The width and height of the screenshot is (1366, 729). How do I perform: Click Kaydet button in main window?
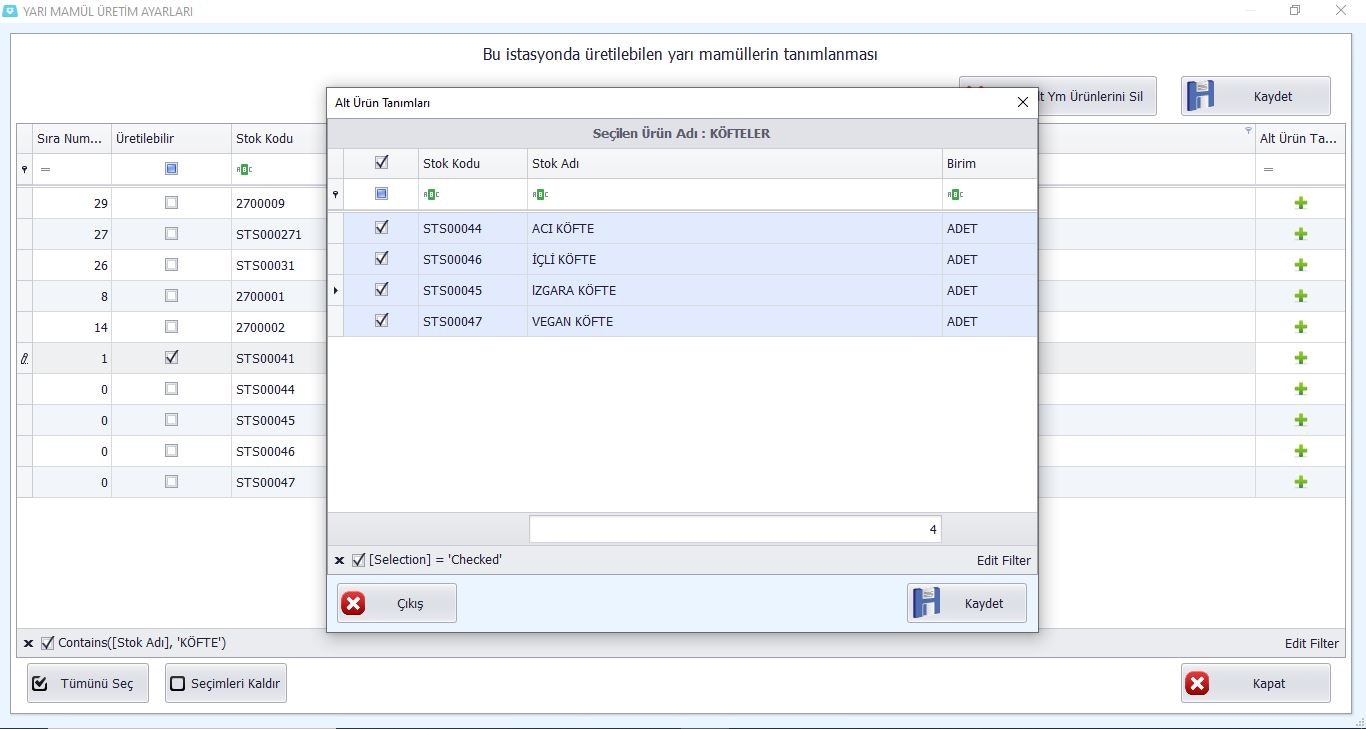(x=1255, y=96)
